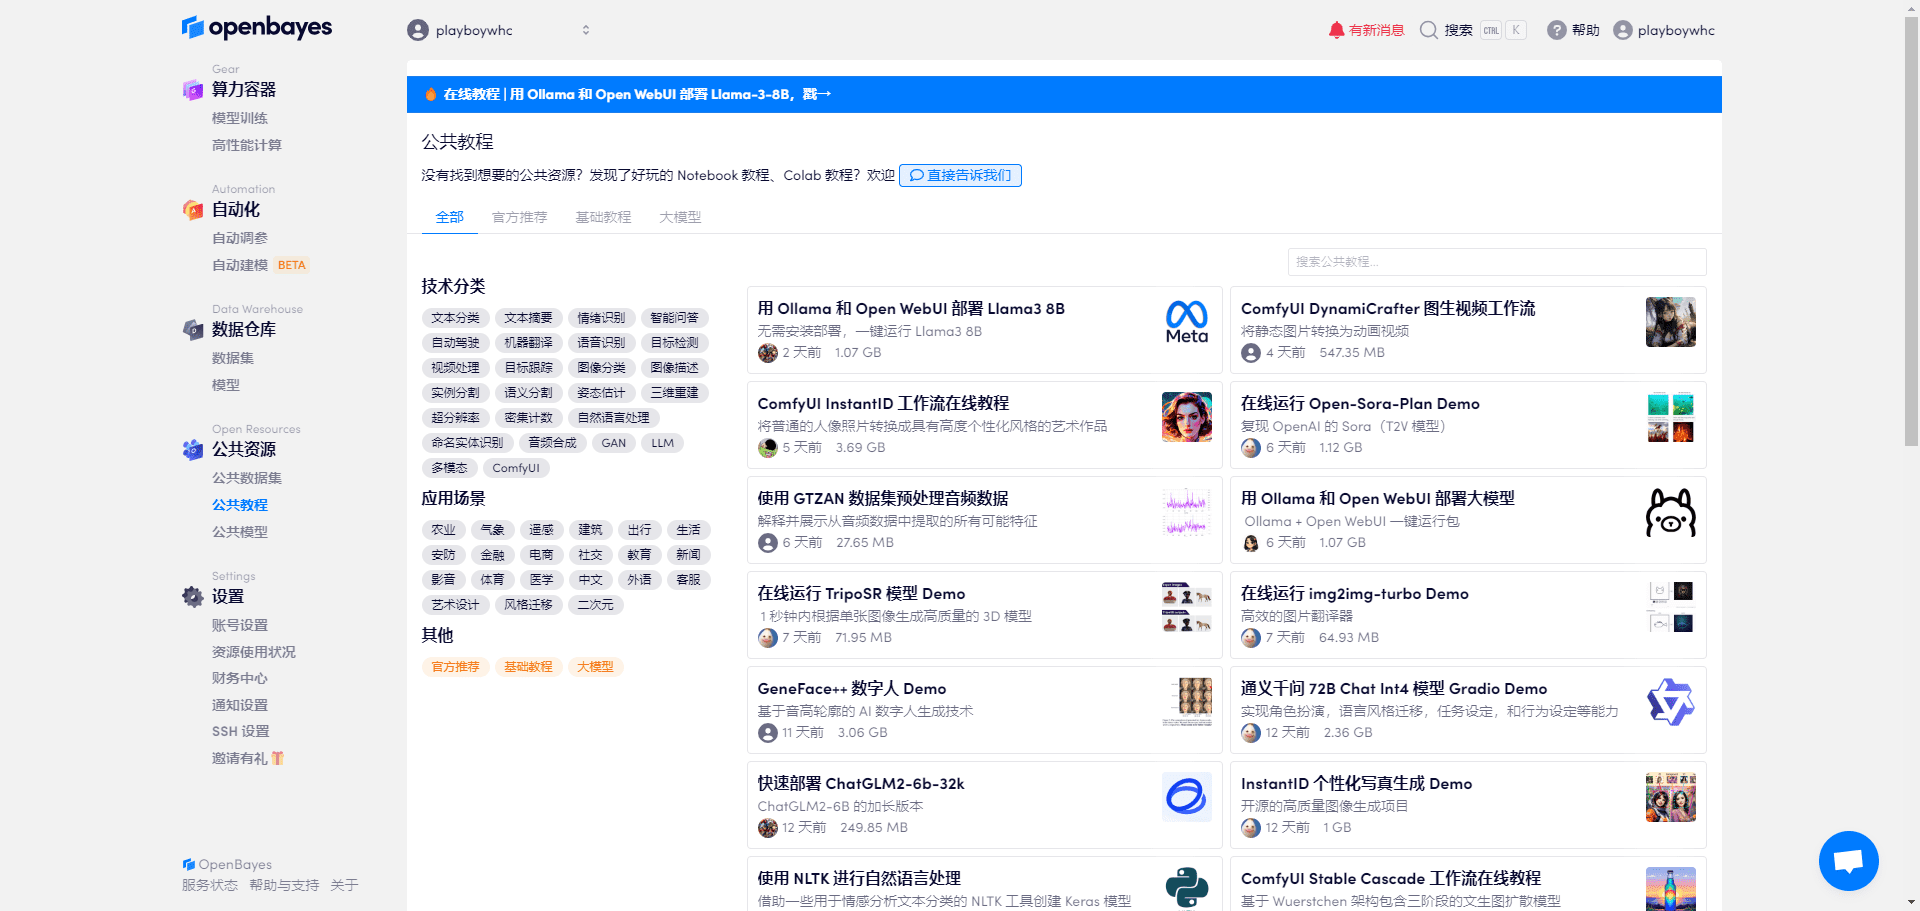Open the ComfyUI InstantID tutorial thumbnail
Screen dimensions: 1920x911
coord(1186,417)
